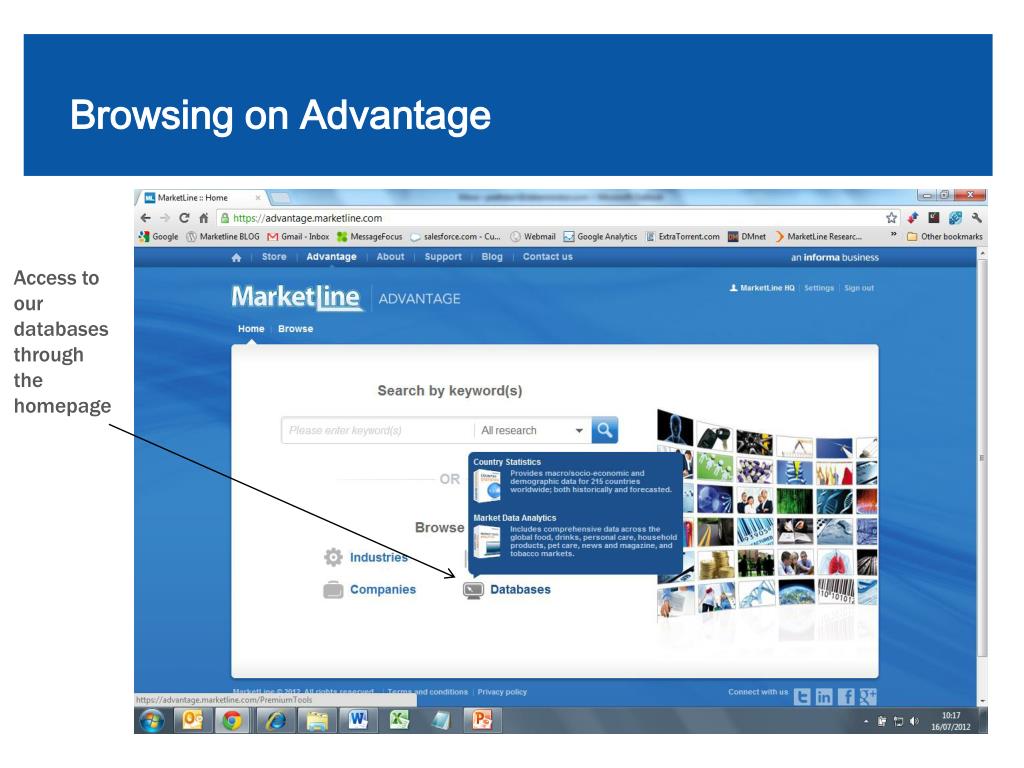Click the Companies briefcase icon
Viewport: 1024px width, 768px height.
click(x=333, y=590)
